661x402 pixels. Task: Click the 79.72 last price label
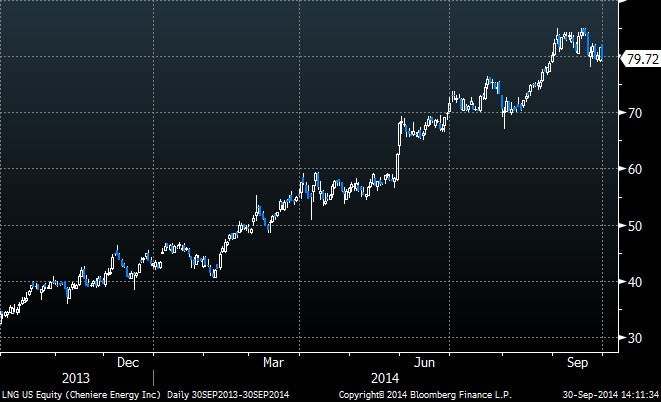642,59
